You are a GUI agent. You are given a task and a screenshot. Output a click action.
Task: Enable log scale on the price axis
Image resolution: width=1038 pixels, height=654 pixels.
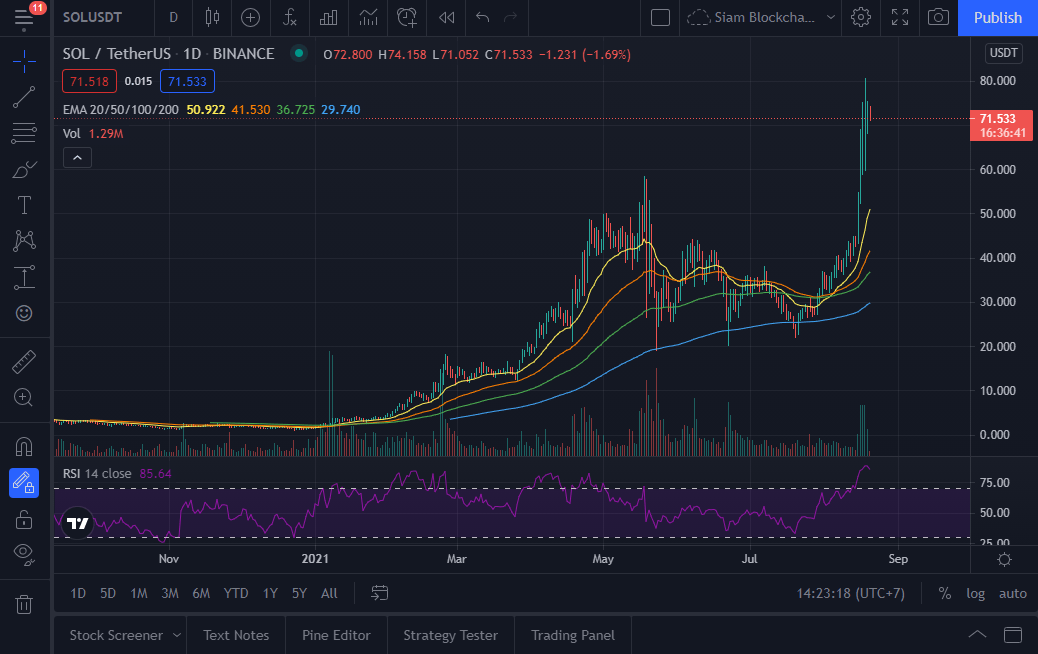click(975, 593)
